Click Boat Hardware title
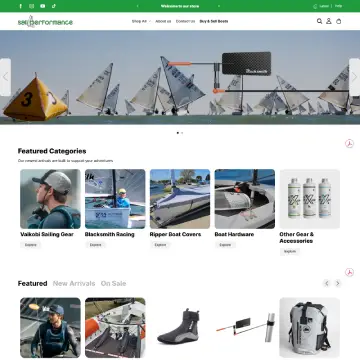Viewport: 360px width, 360px height. click(234, 234)
